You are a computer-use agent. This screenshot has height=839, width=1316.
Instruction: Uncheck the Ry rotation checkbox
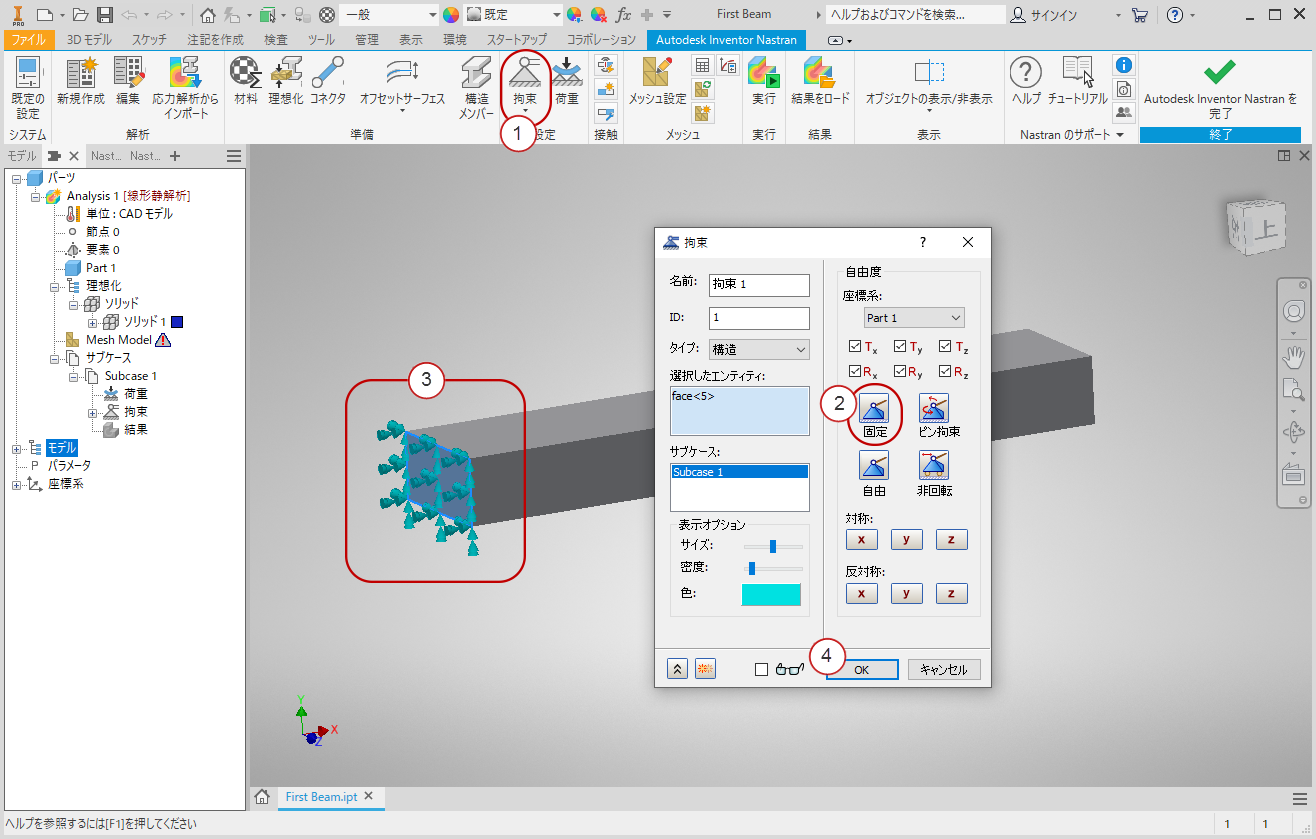pos(900,372)
